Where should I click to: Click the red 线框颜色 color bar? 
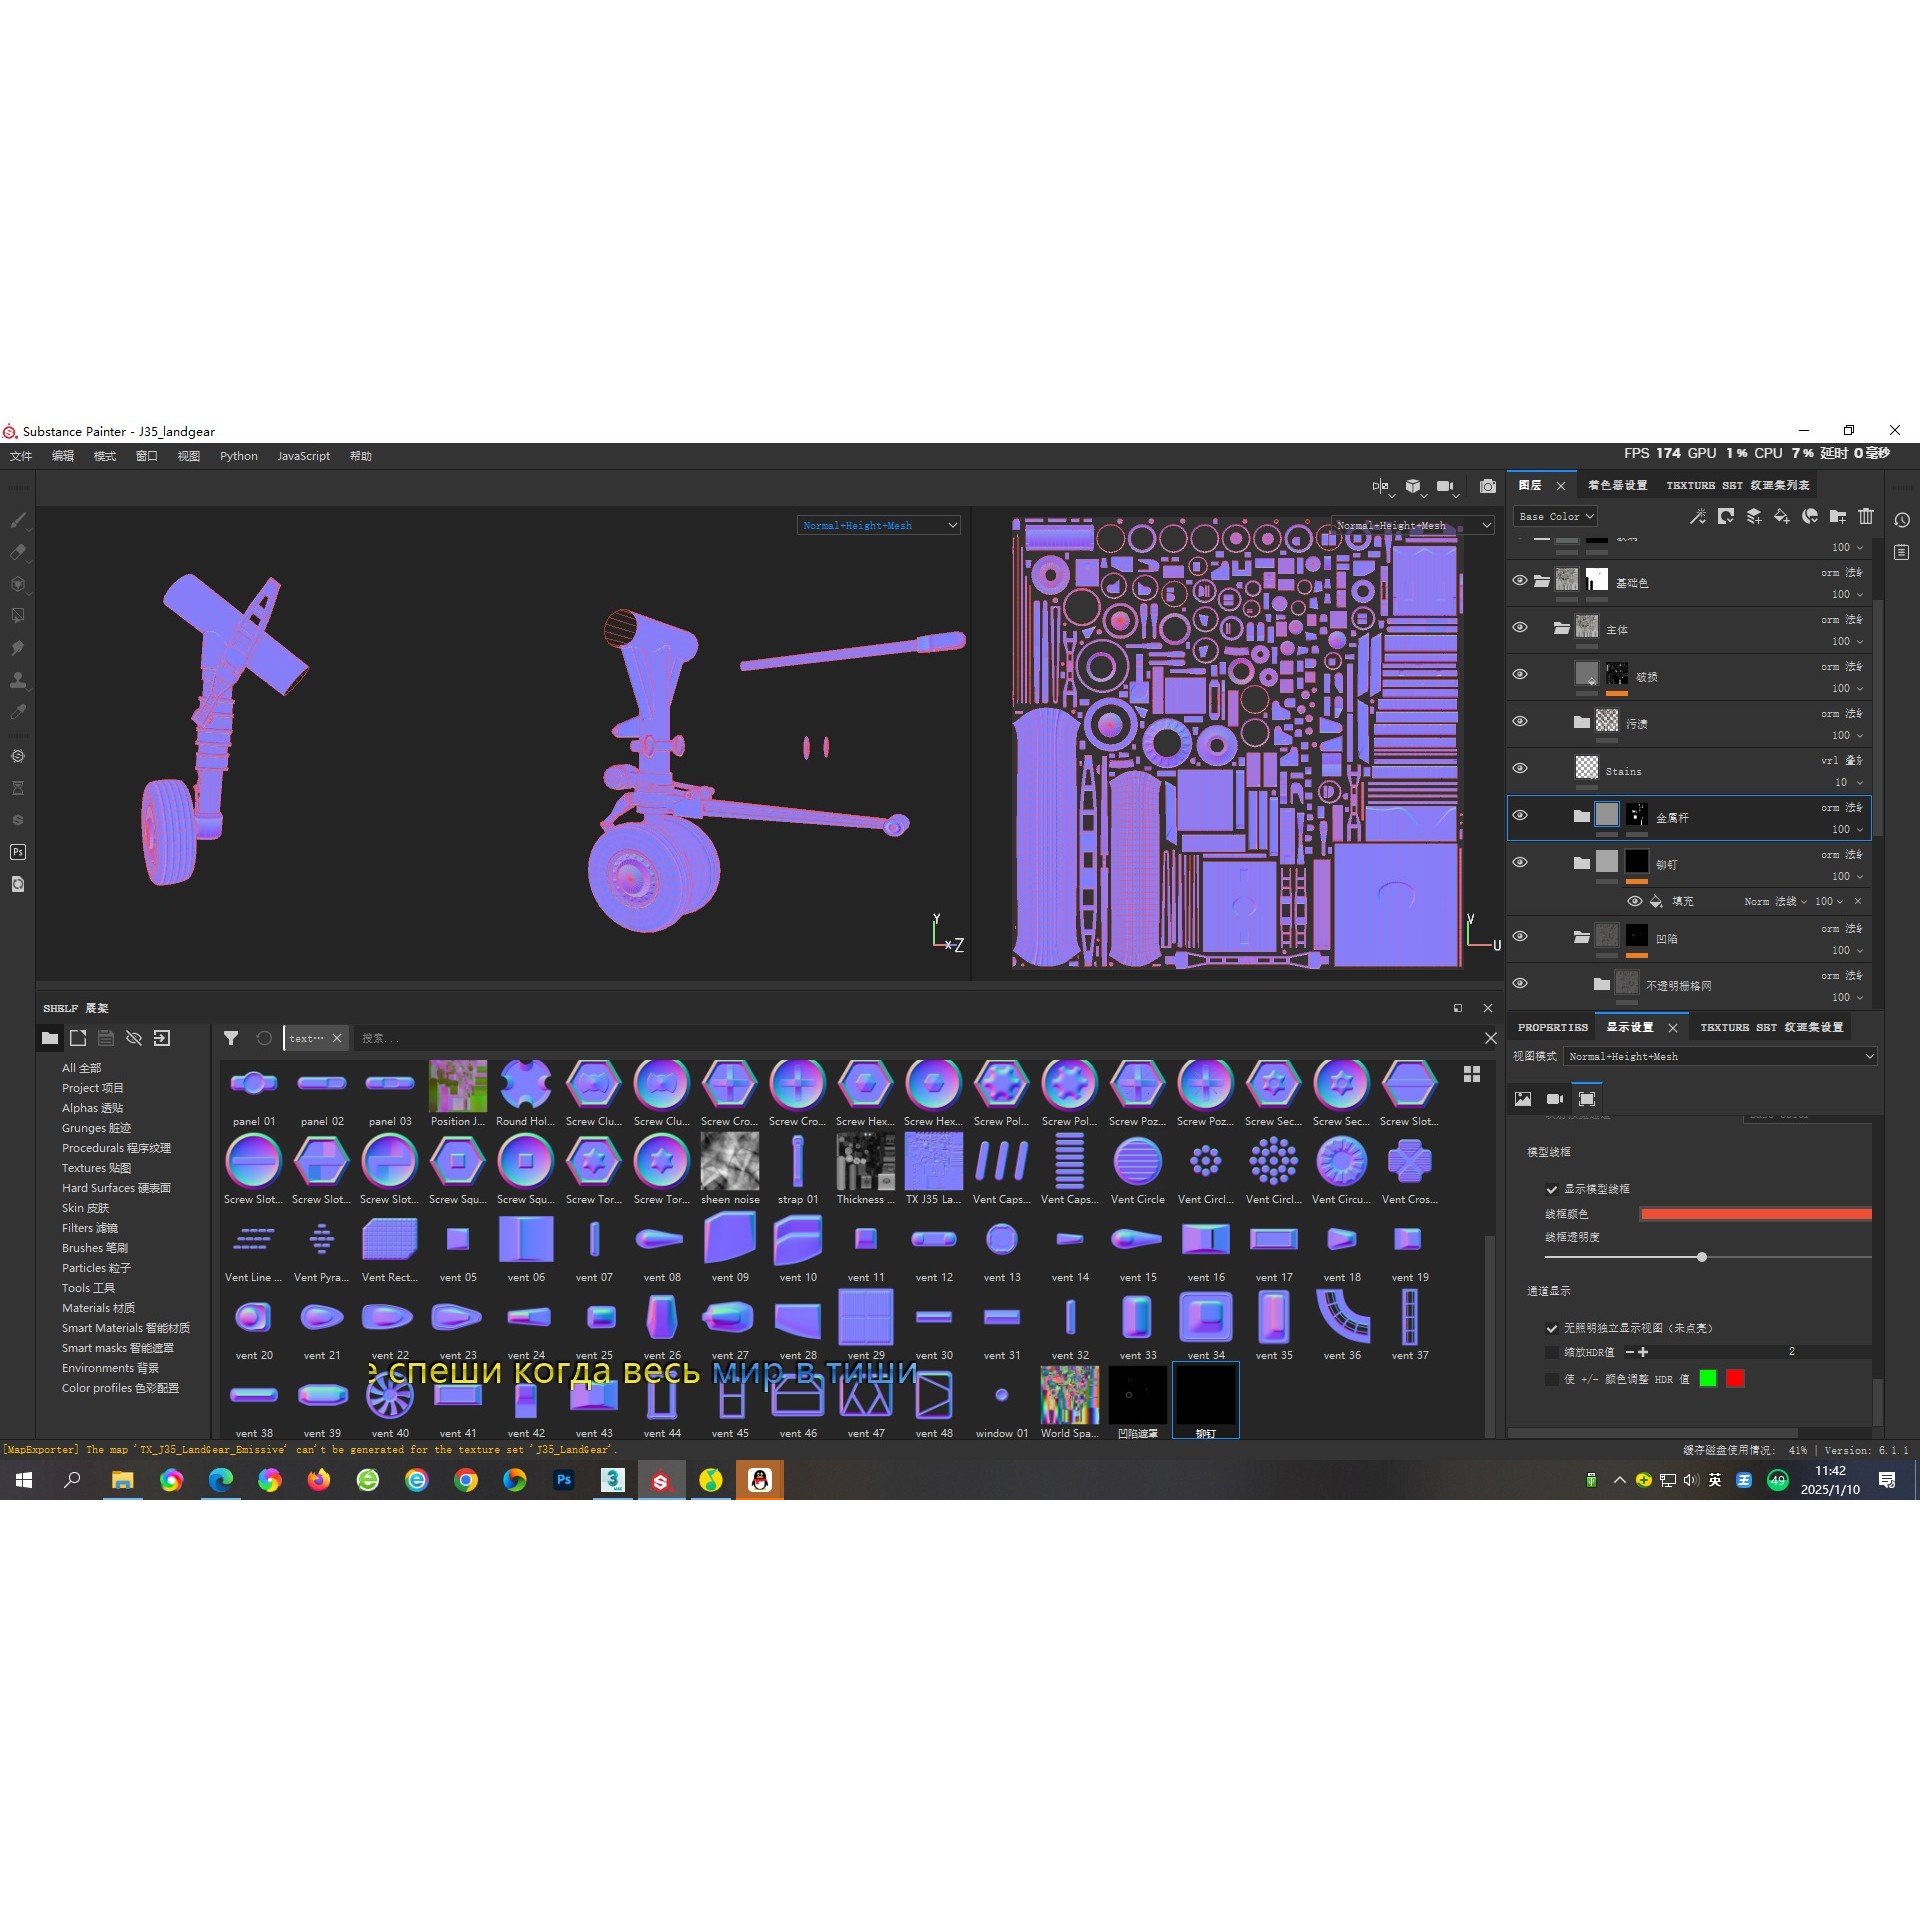[x=1755, y=1214]
